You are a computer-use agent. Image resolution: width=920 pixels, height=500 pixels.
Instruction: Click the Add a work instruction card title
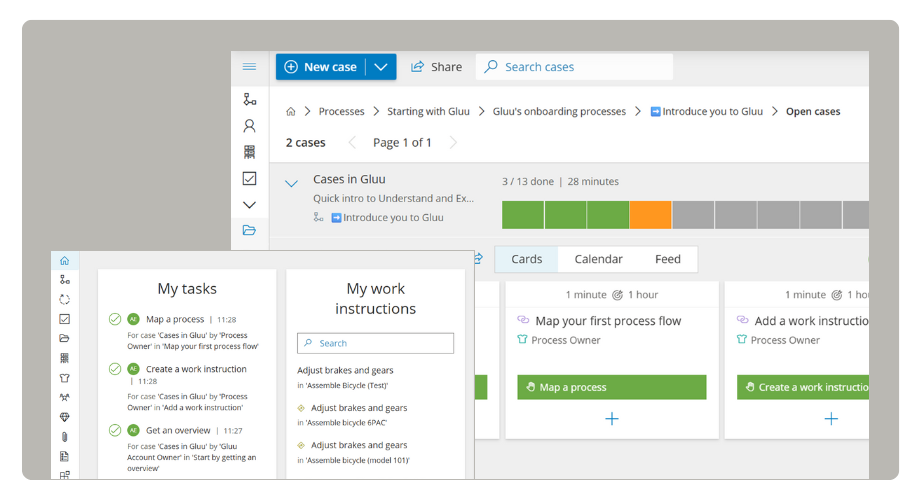[x=811, y=321]
